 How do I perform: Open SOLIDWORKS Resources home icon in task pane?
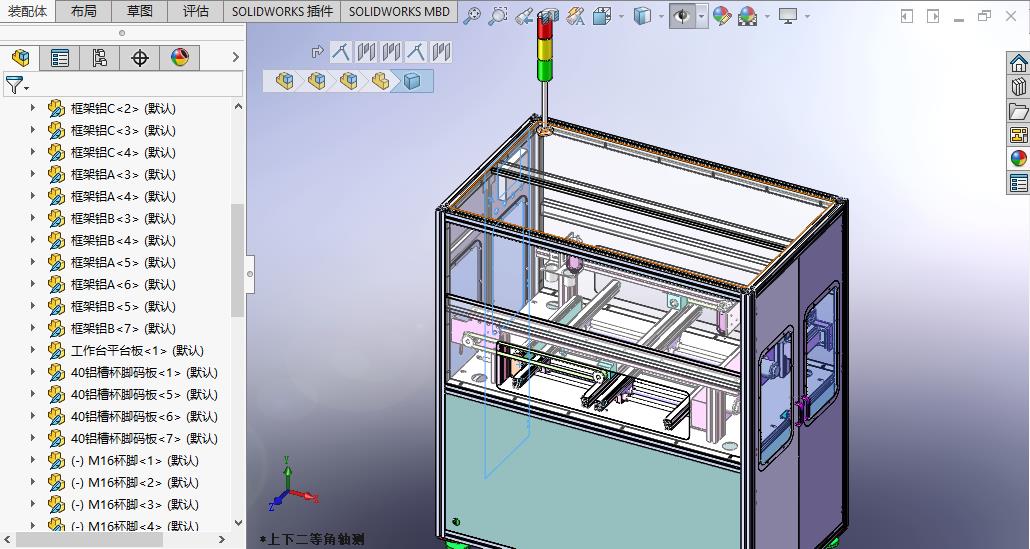click(x=1018, y=63)
